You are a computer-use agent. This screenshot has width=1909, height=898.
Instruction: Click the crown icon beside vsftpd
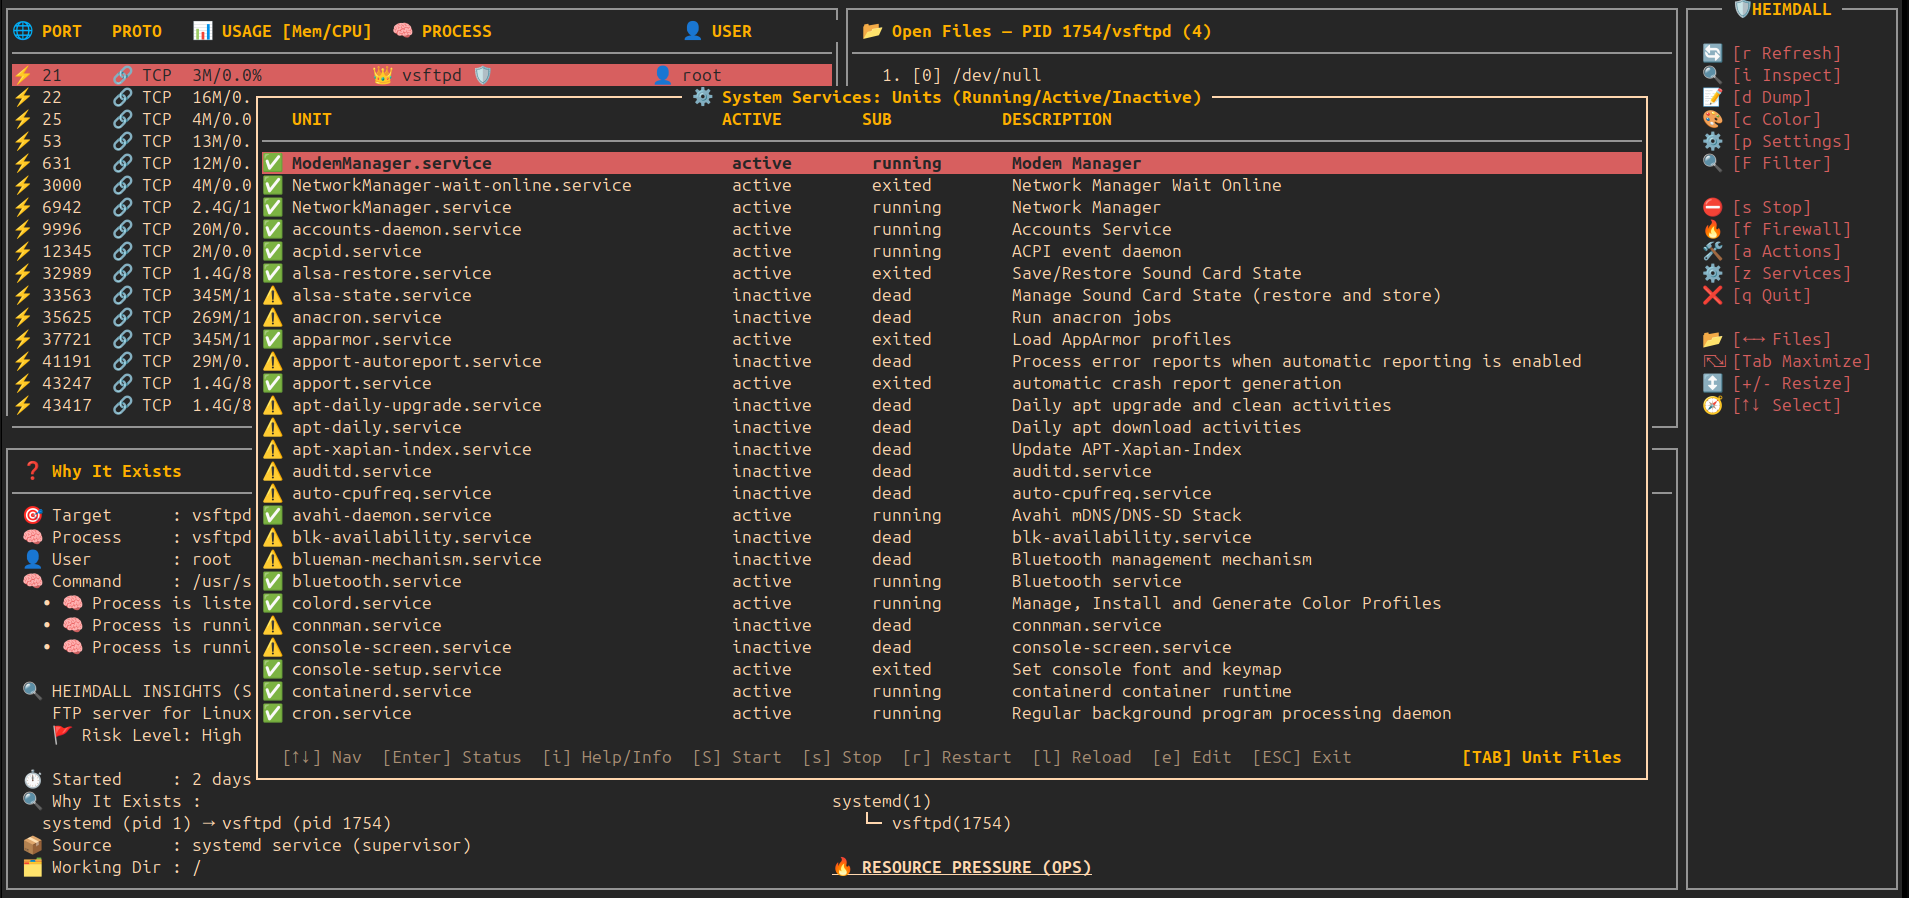click(x=382, y=75)
